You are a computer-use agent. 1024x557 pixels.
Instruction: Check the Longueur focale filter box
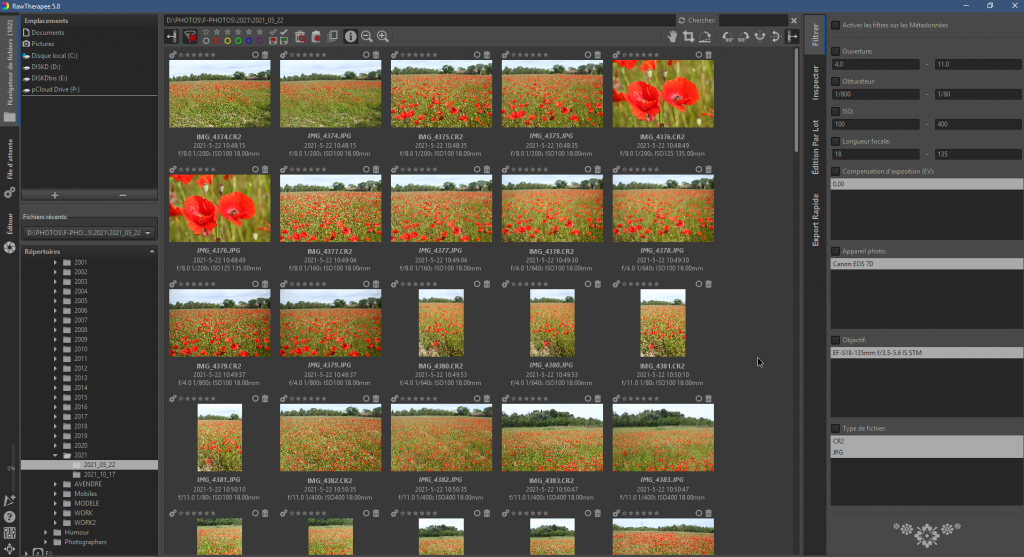pos(835,141)
